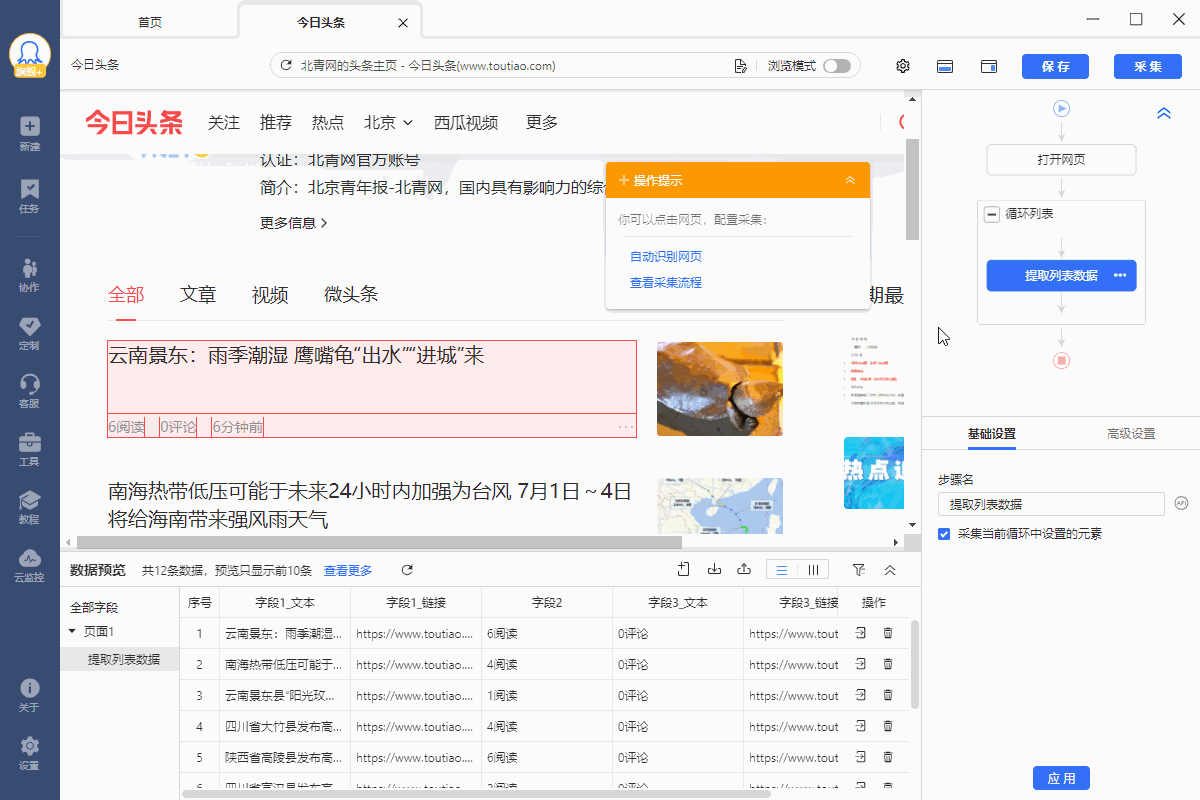Viewport: 1200px width, 800px height.
Task: Open the 客服 support sidebar item
Action: click(x=29, y=391)
